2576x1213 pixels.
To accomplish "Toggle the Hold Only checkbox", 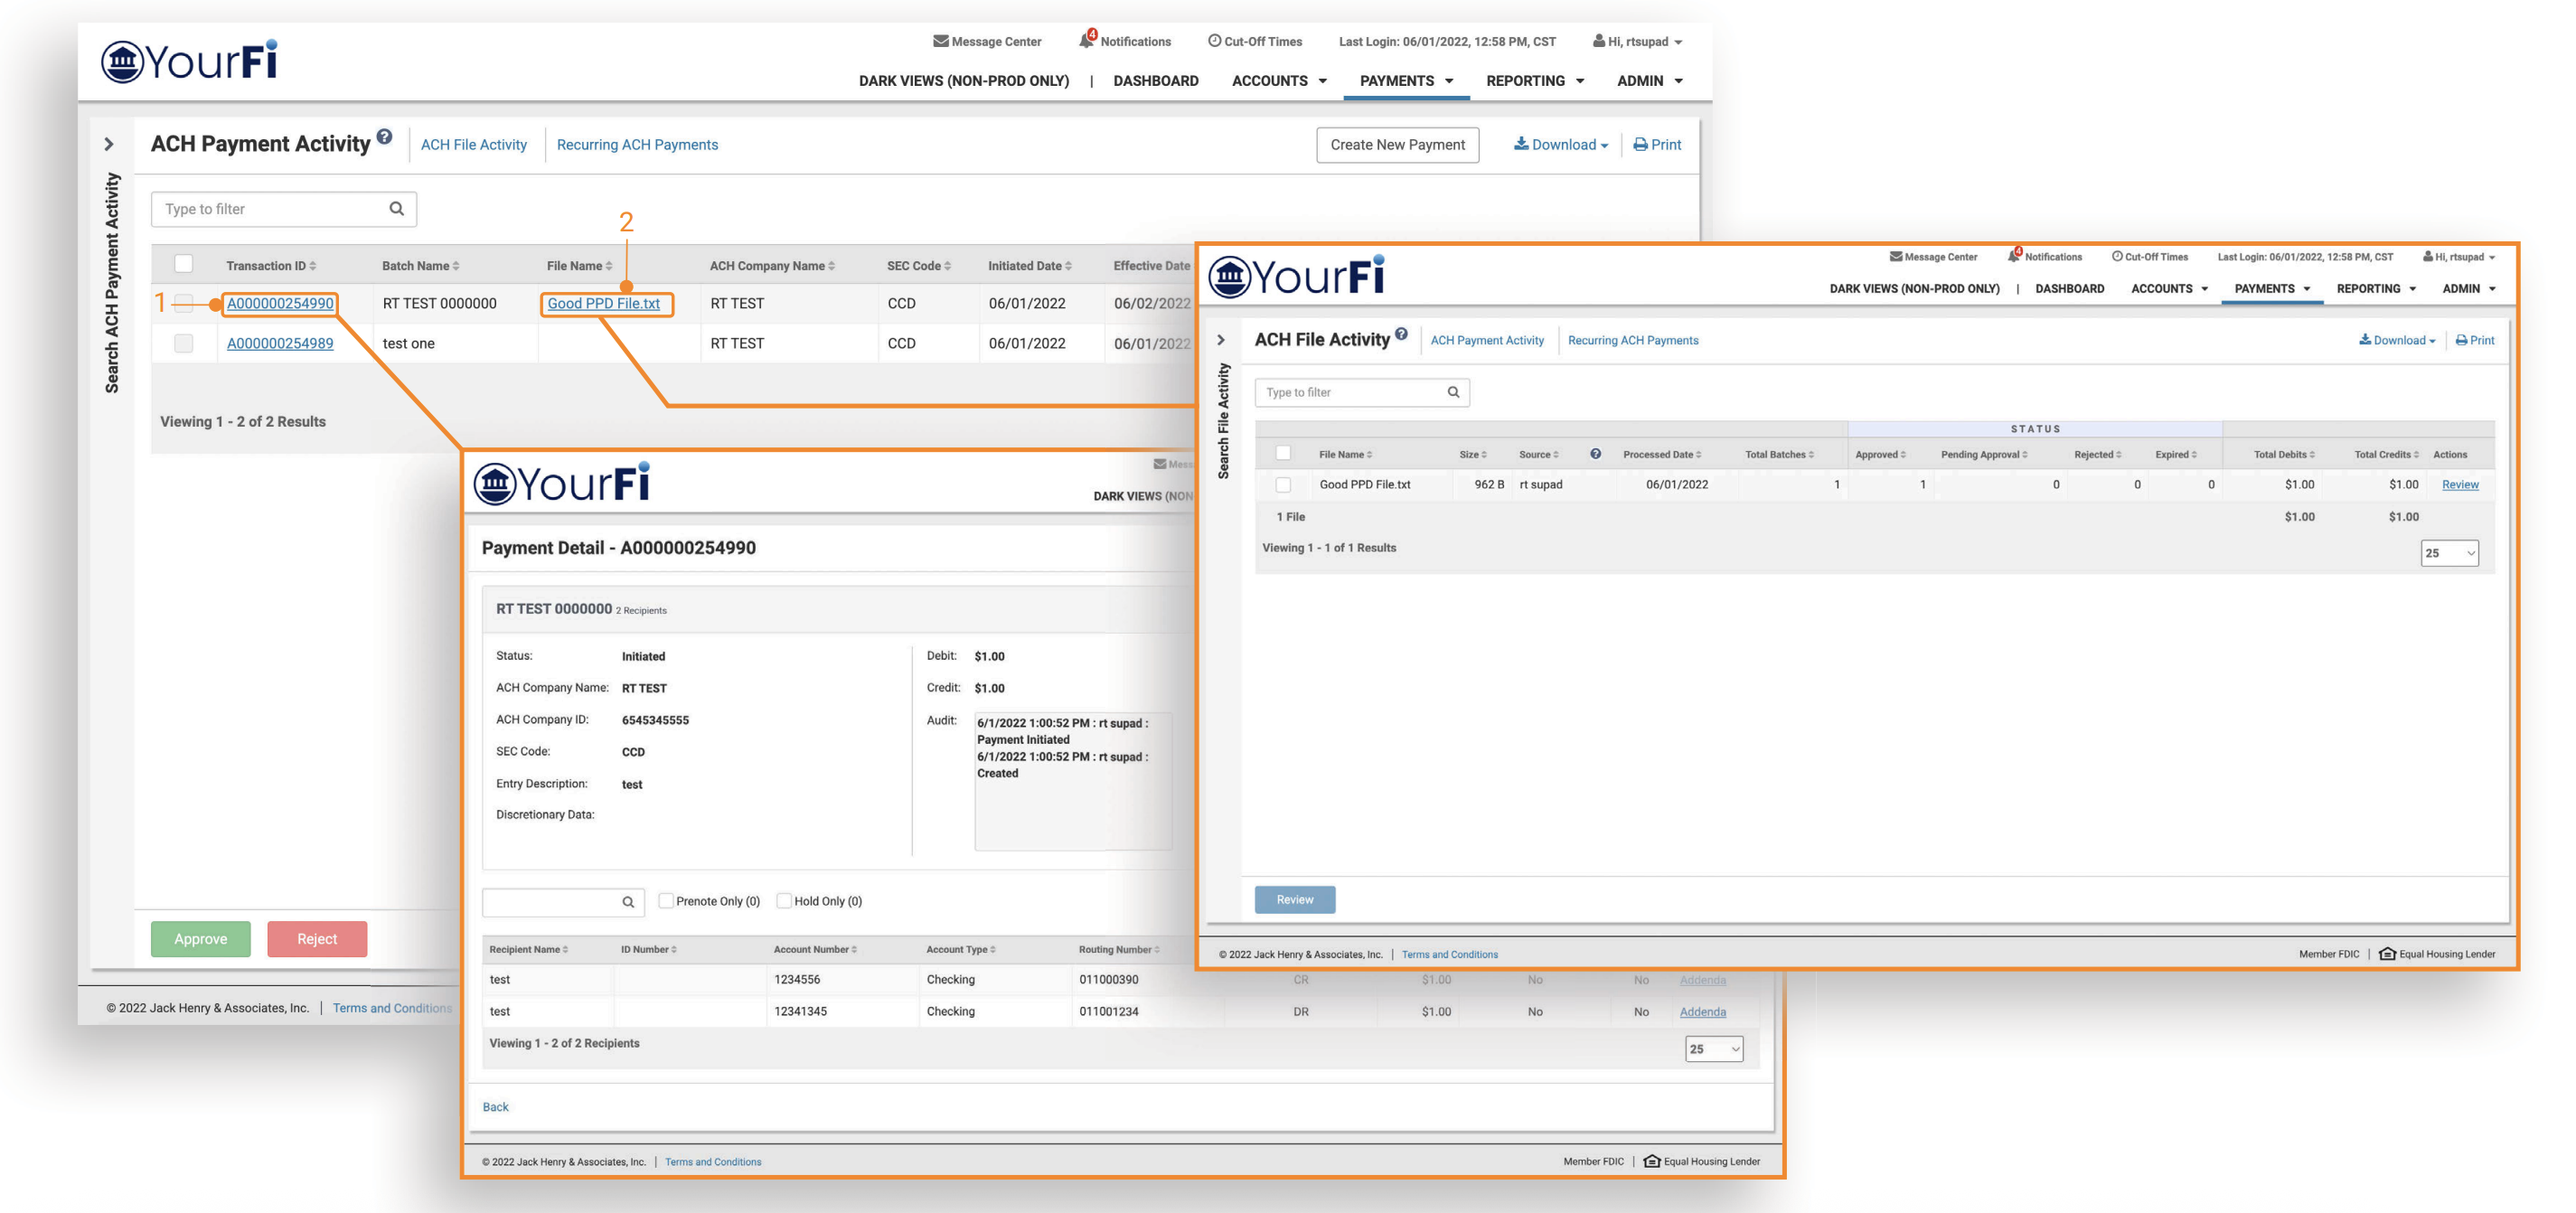I will click(784, 901).
